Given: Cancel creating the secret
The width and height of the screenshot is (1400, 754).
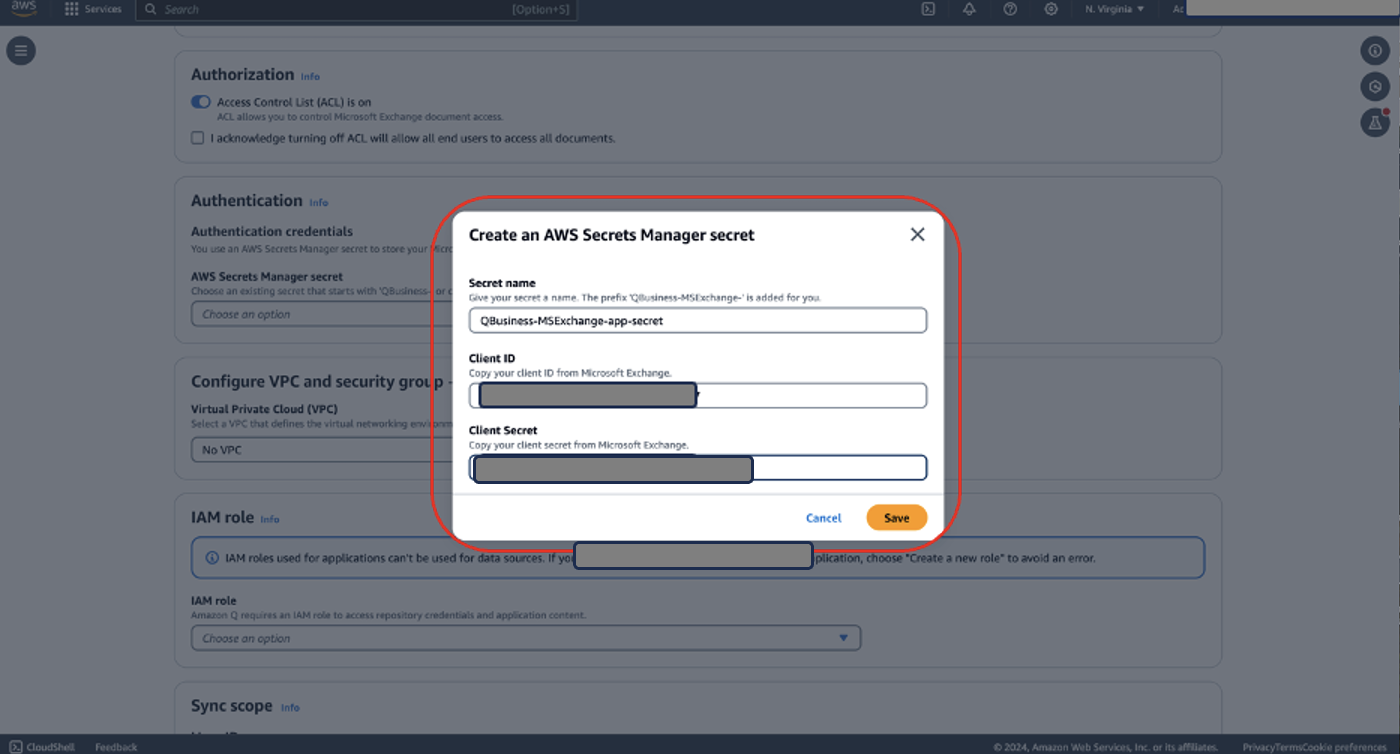Looking at the screenshot, I should (823, 517).
